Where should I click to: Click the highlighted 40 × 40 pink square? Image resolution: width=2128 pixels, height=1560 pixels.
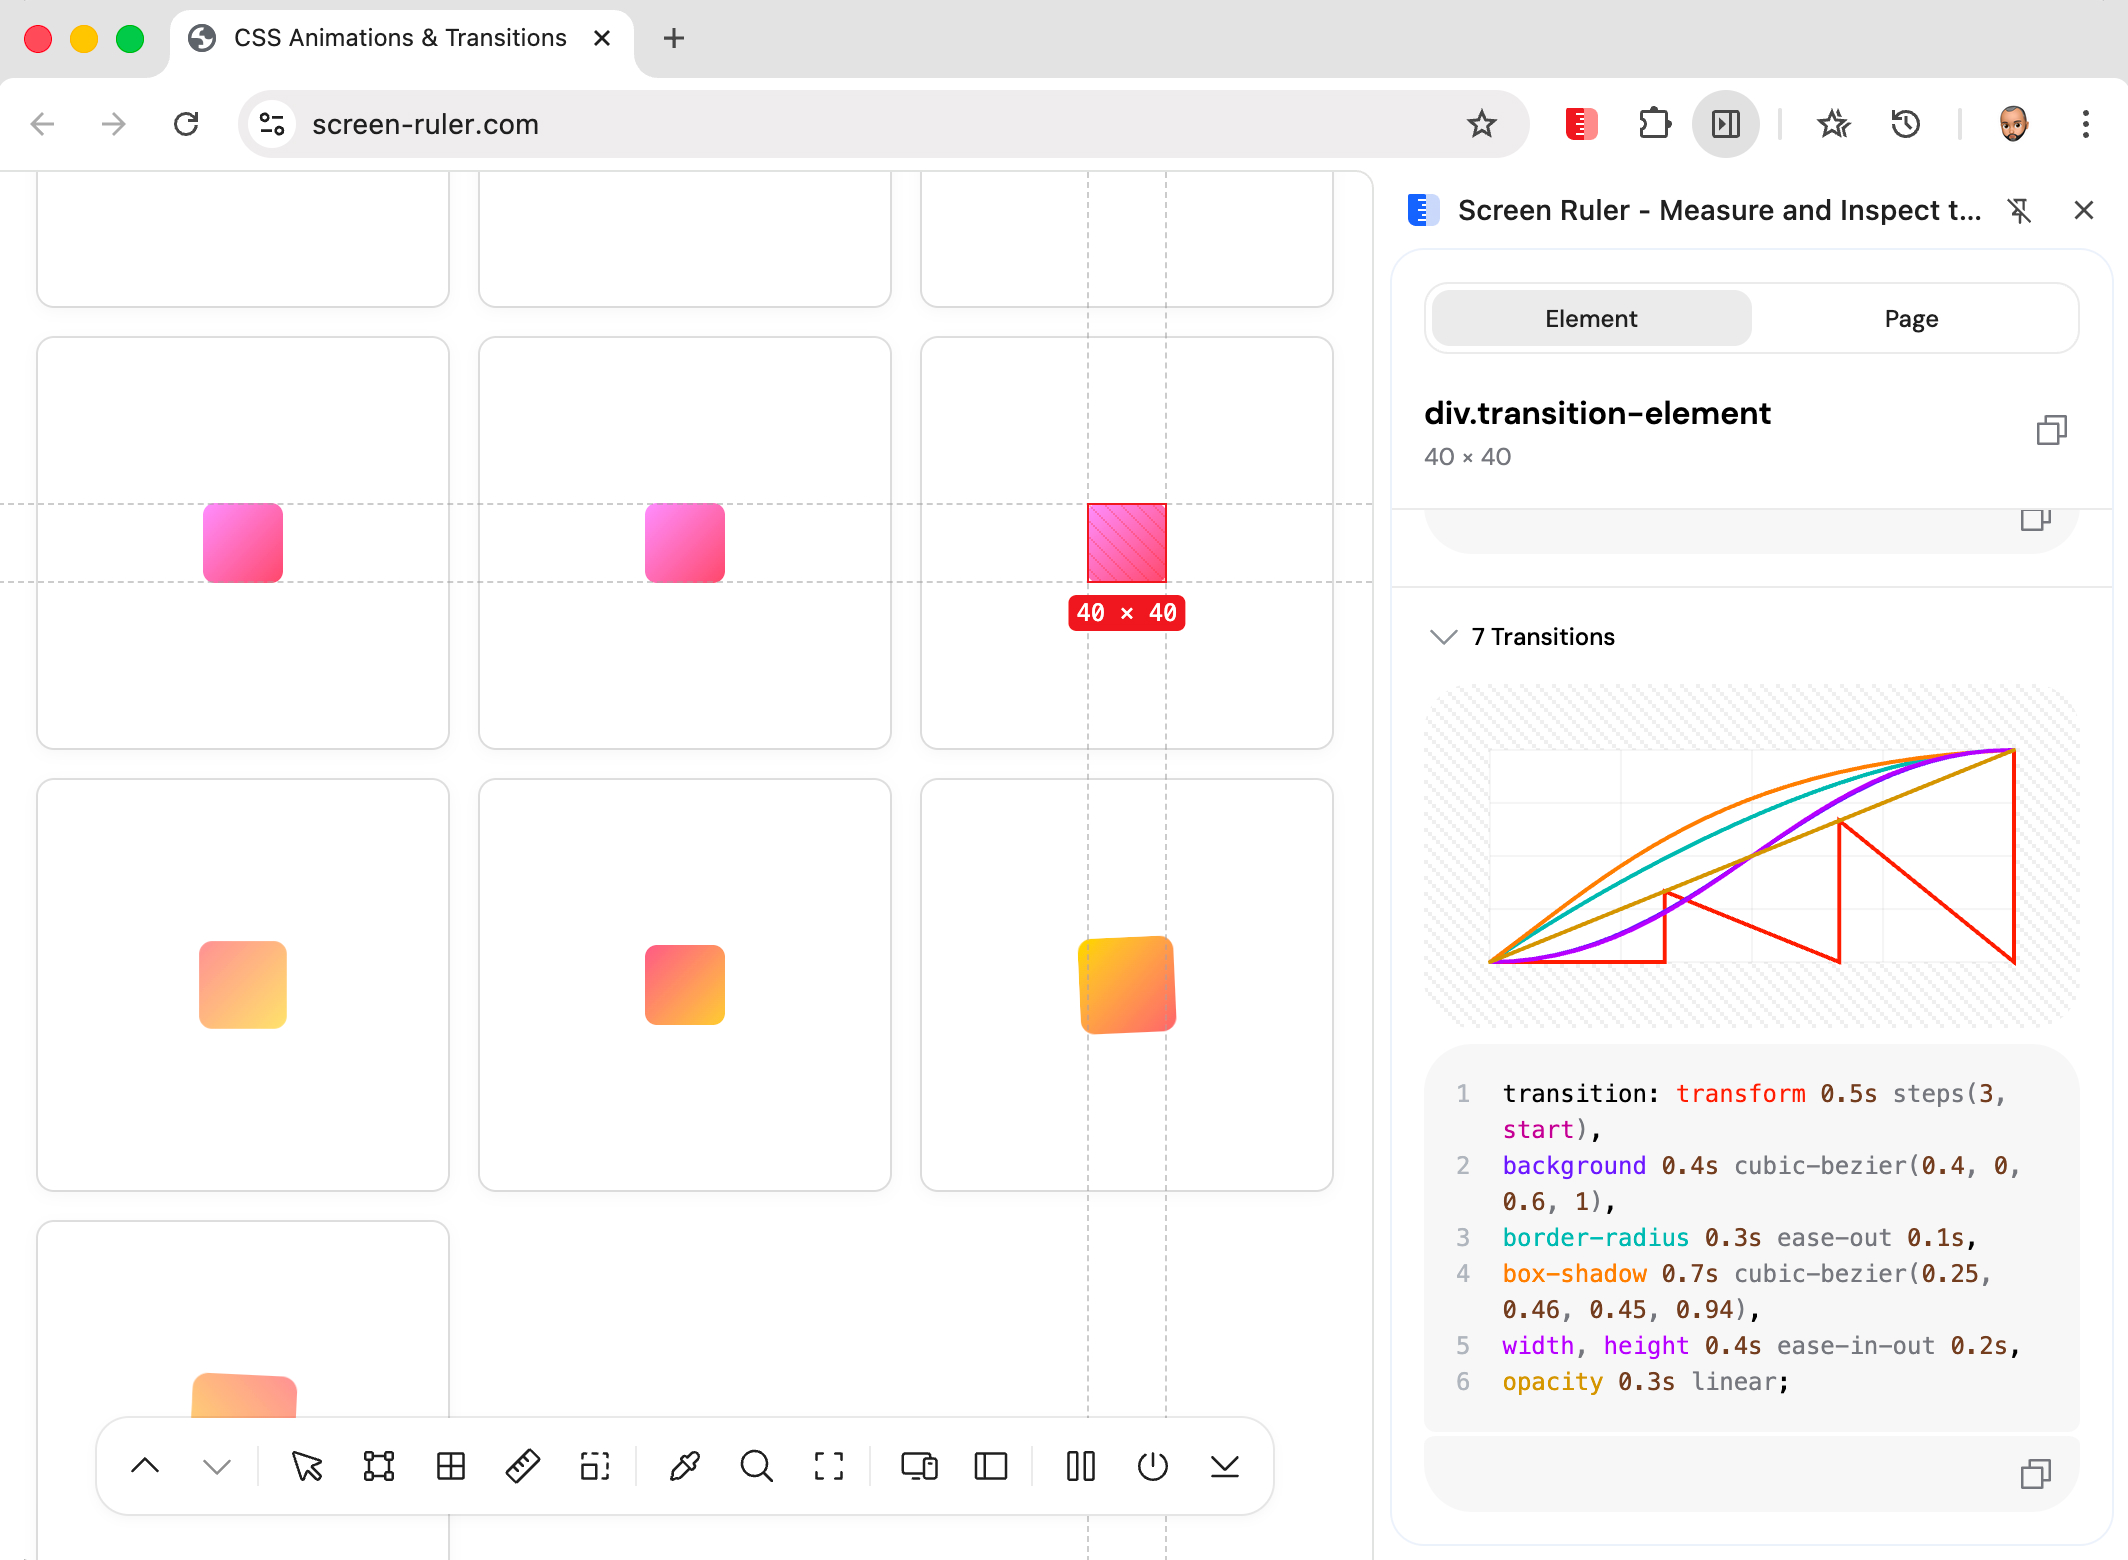[x=1127, y=543]
